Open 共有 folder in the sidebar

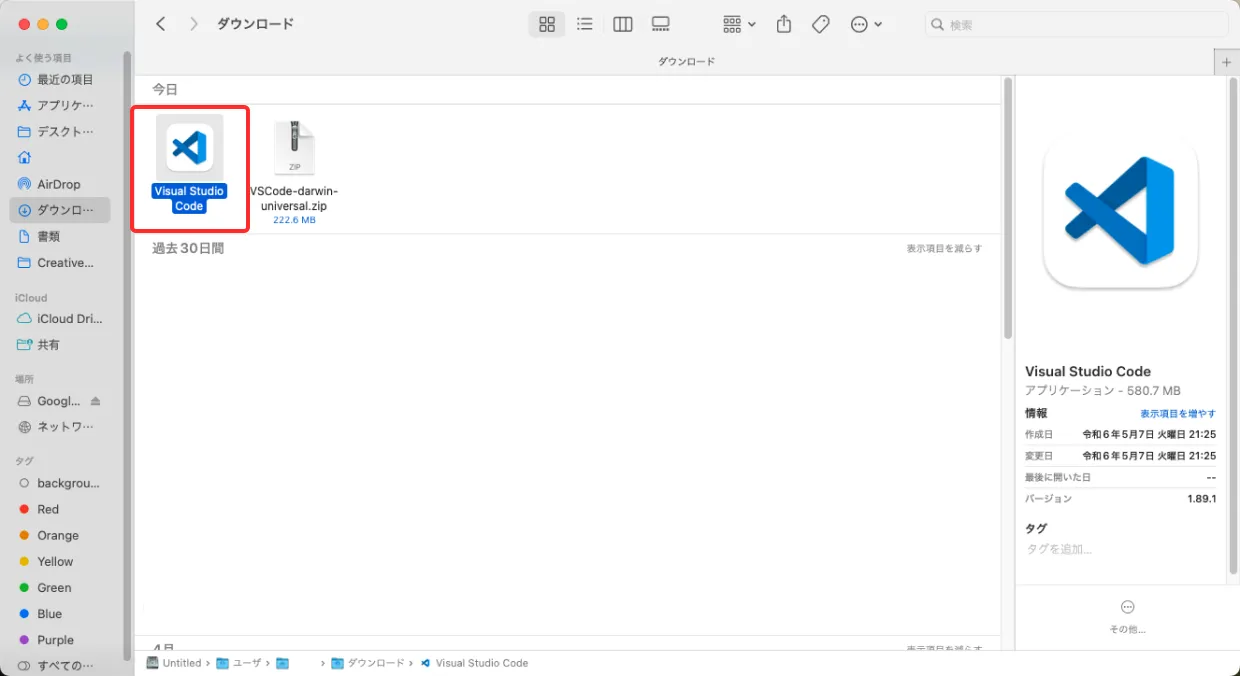62,345
